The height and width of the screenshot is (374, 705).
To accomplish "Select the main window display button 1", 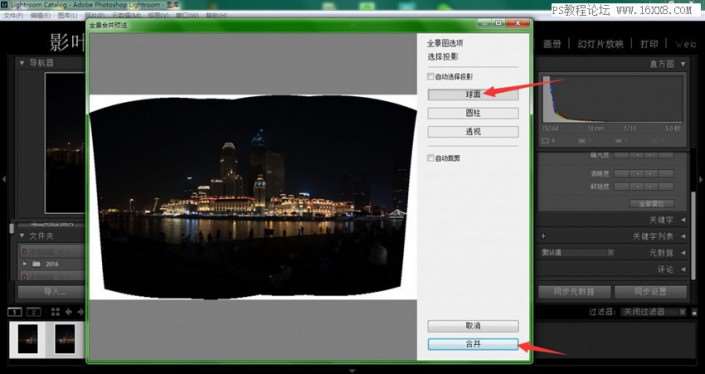I will (x=15, y=312).
